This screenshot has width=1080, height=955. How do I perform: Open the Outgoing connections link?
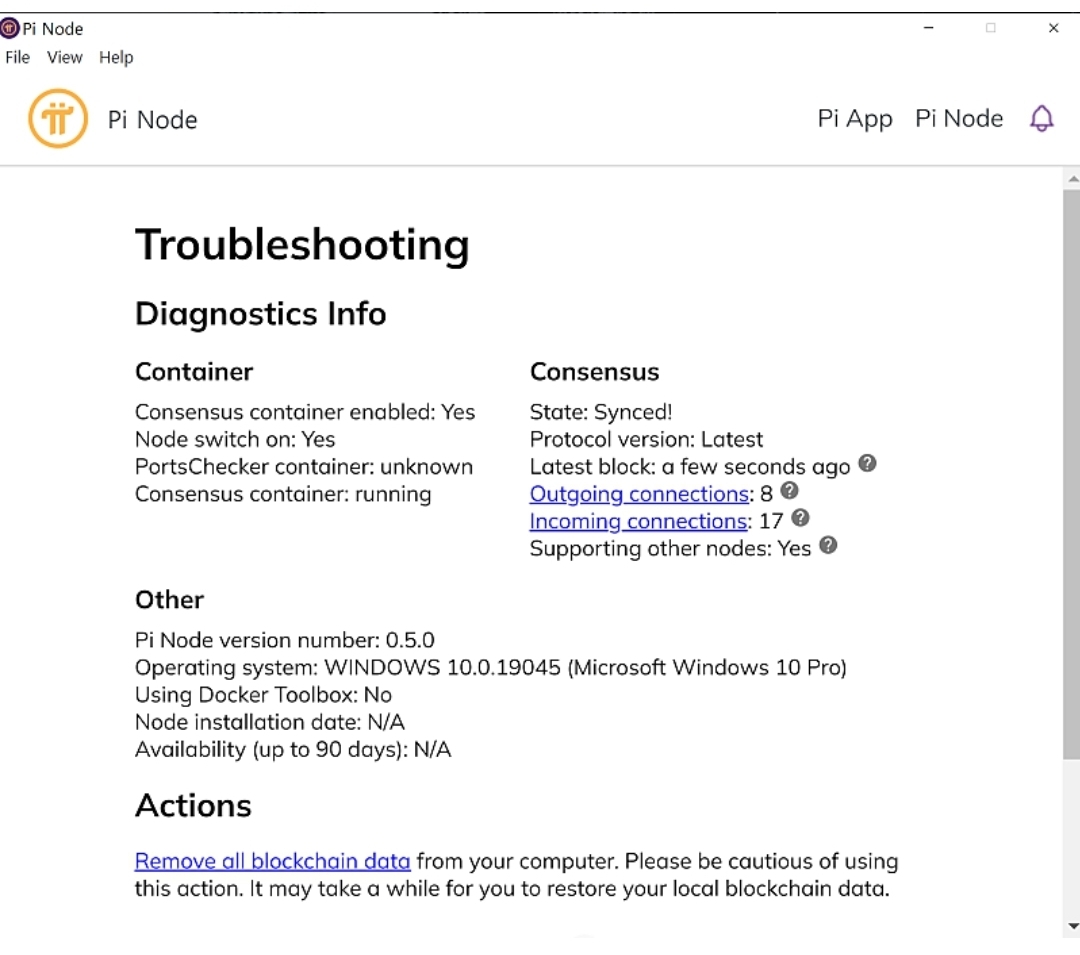[639, 494]
